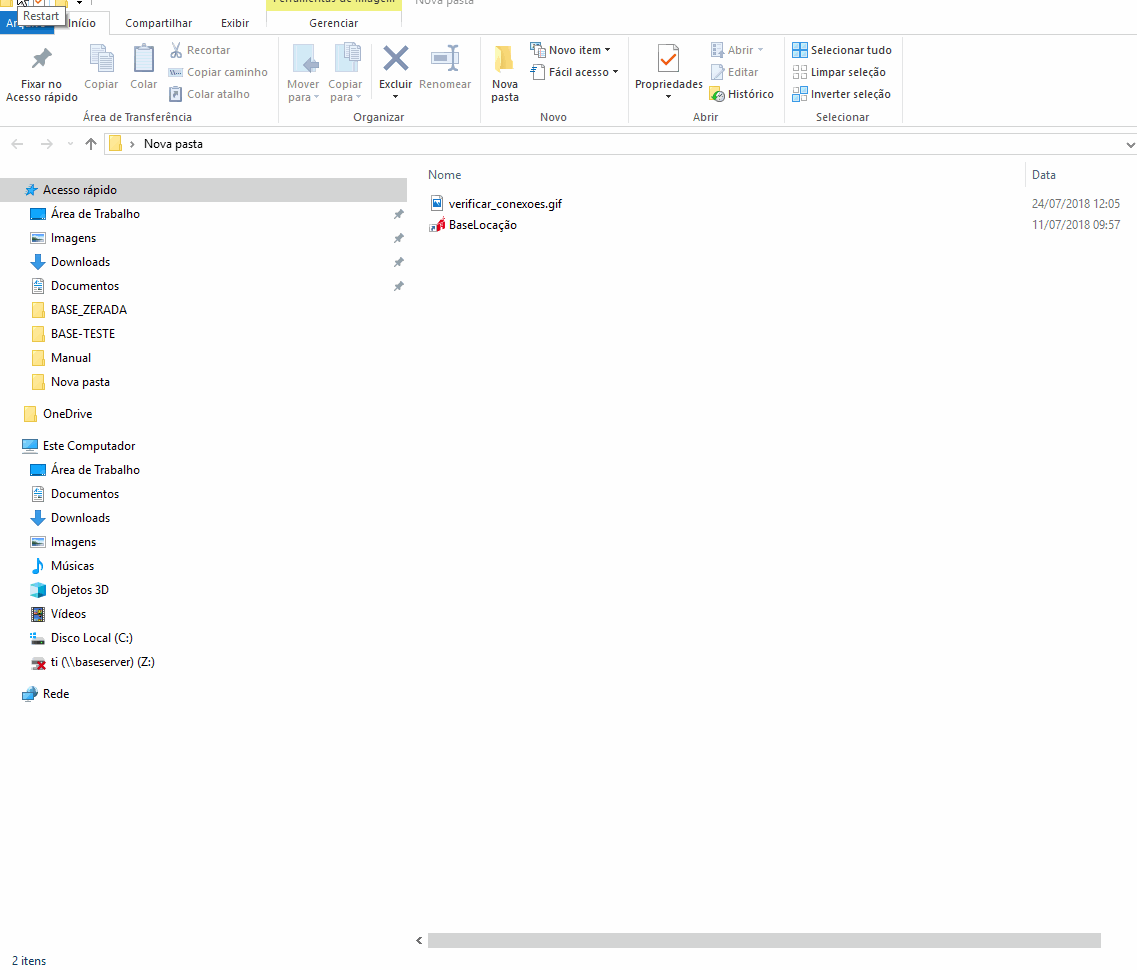The image size is (1137, 970).
Task: Open the BASE_ZERADA folder in the sidebar
Action: coord(88,310)
